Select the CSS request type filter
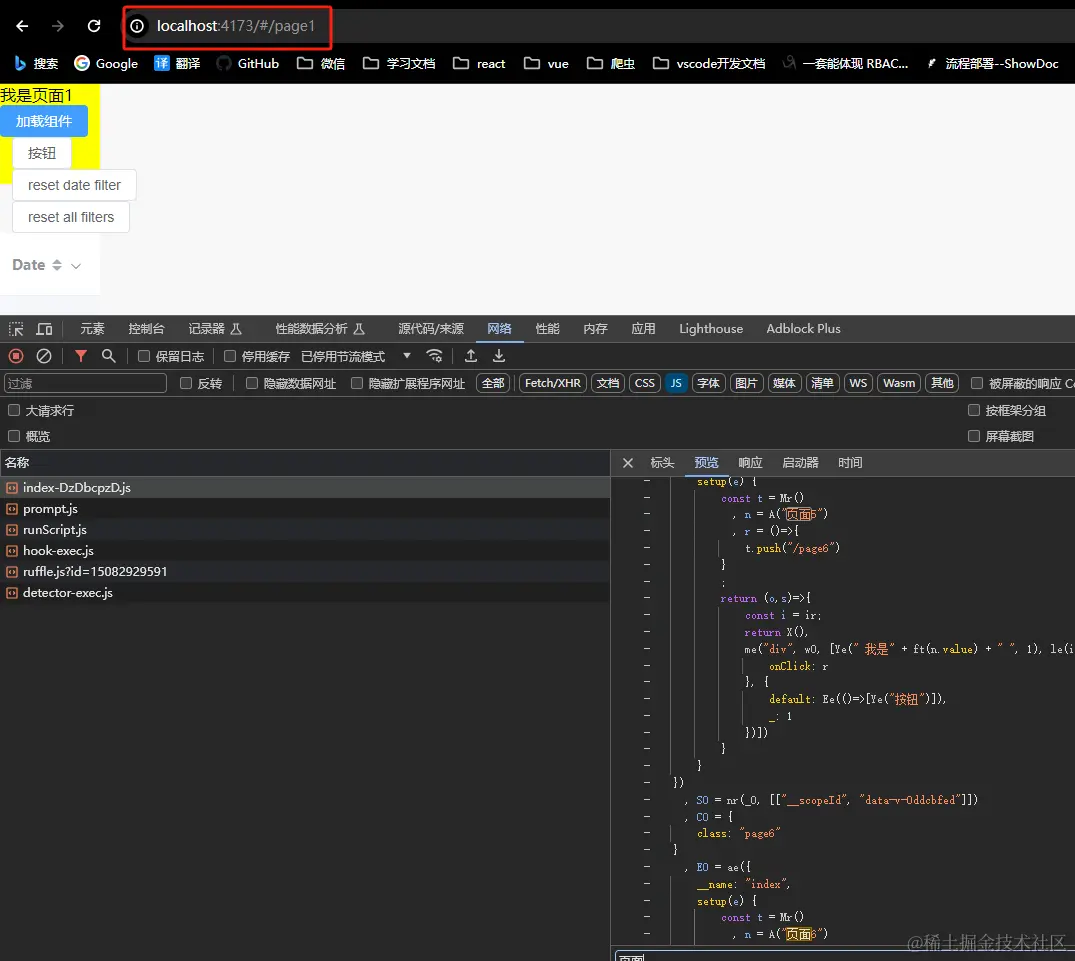Screen dimensions: 1075x961 644,383
